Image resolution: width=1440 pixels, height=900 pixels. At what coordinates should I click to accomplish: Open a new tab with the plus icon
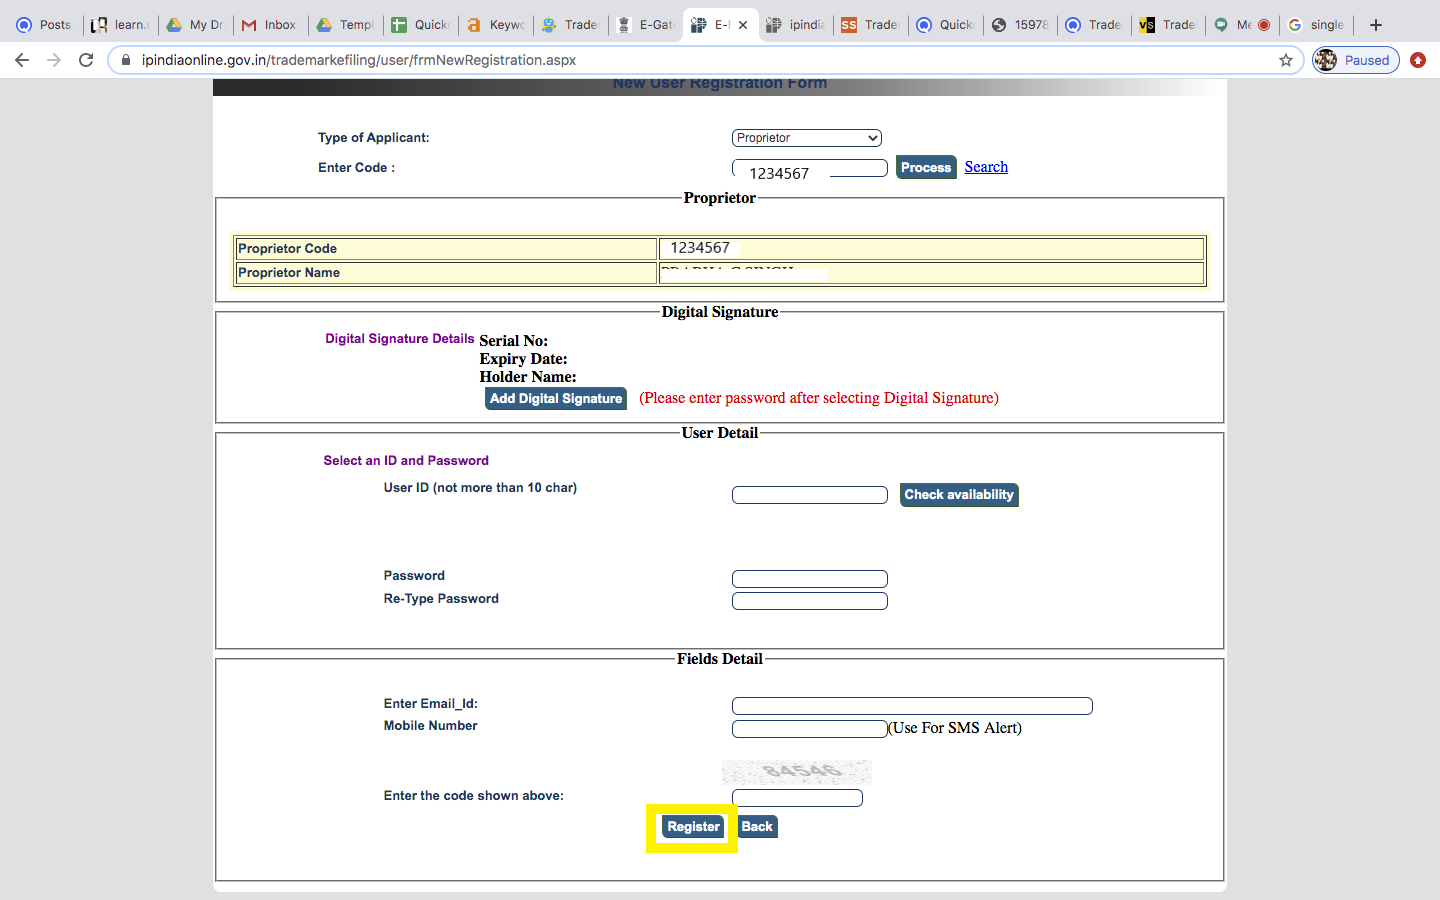(1376, 25)
